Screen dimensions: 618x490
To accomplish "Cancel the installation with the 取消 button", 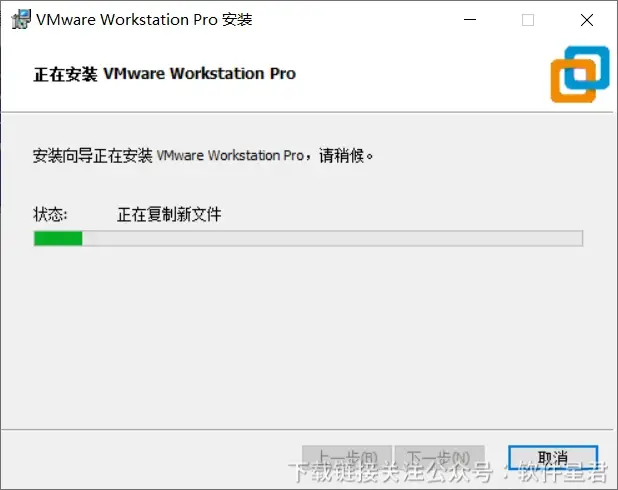I will [x=553, y=458].
